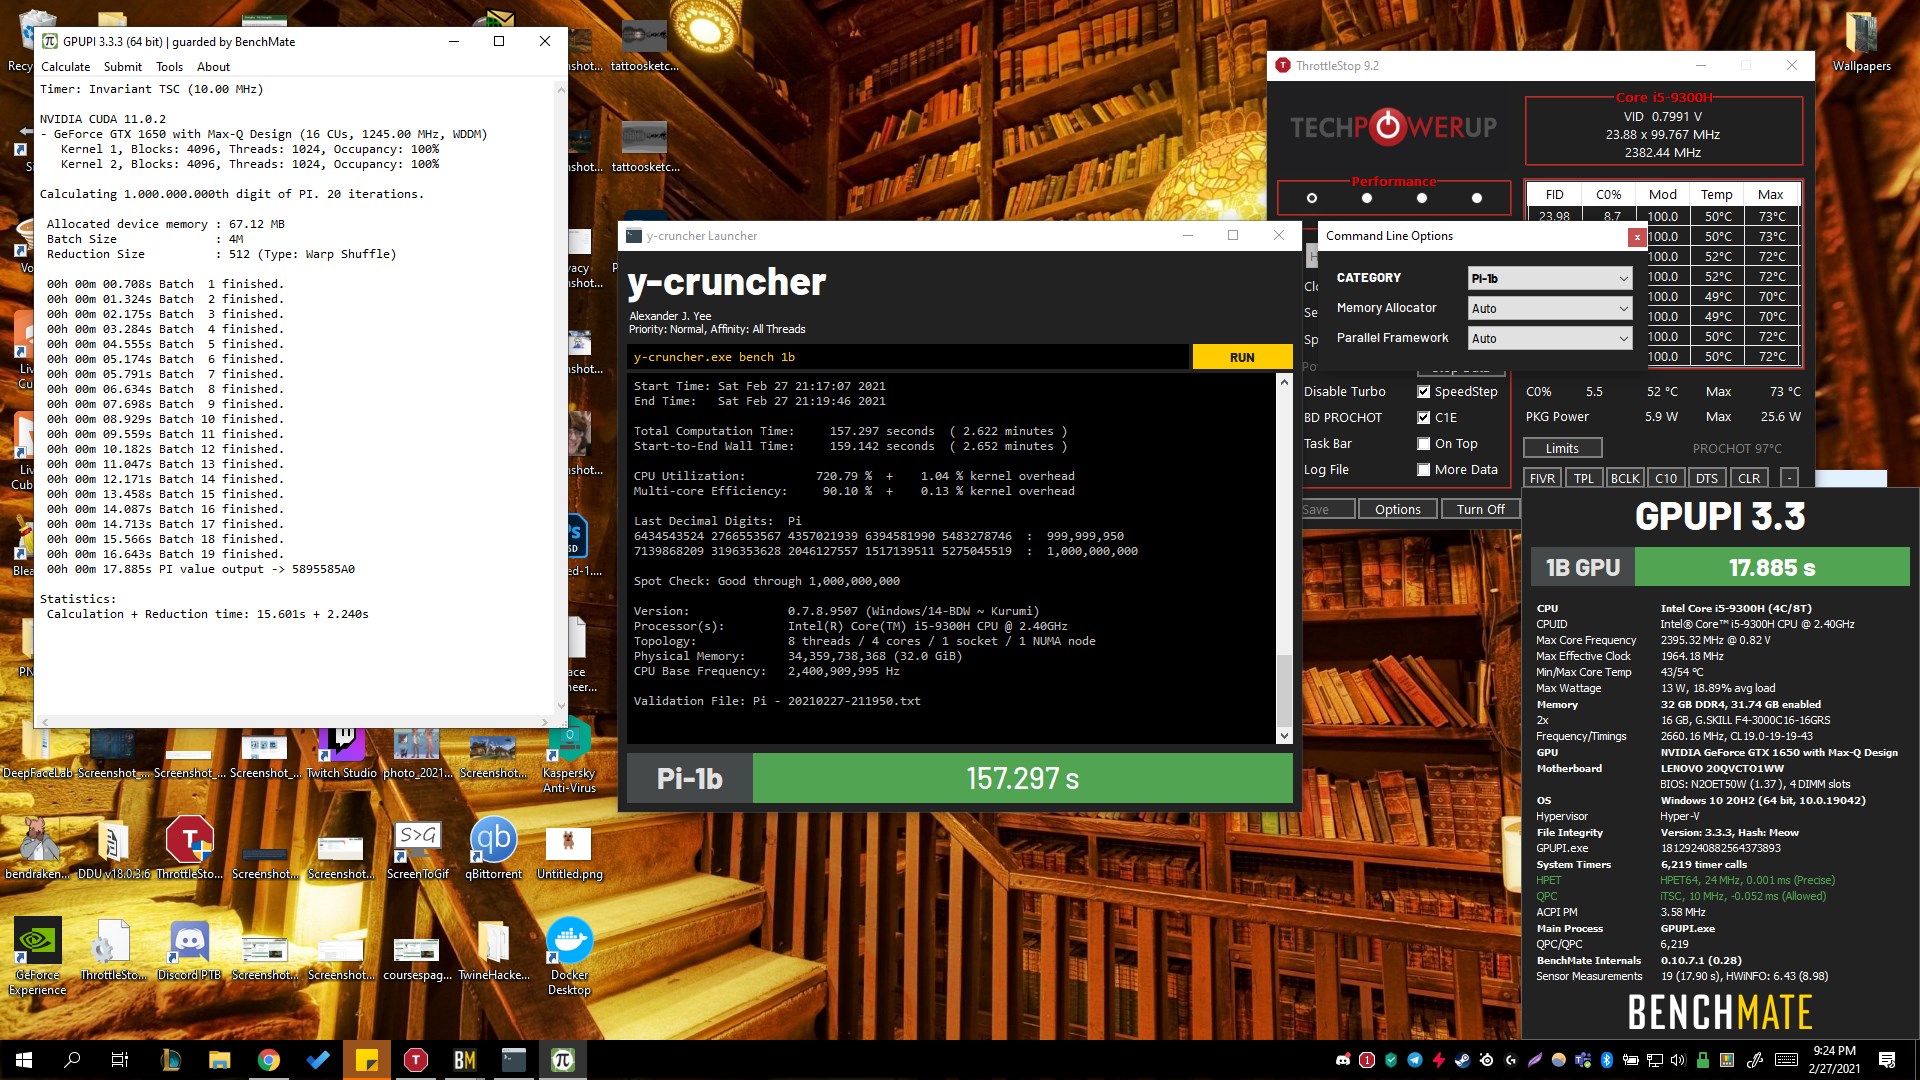This screenshot has height=1080, width=1920.
Task: Open the About menu in GPUPI
Action: pos(213,67)
